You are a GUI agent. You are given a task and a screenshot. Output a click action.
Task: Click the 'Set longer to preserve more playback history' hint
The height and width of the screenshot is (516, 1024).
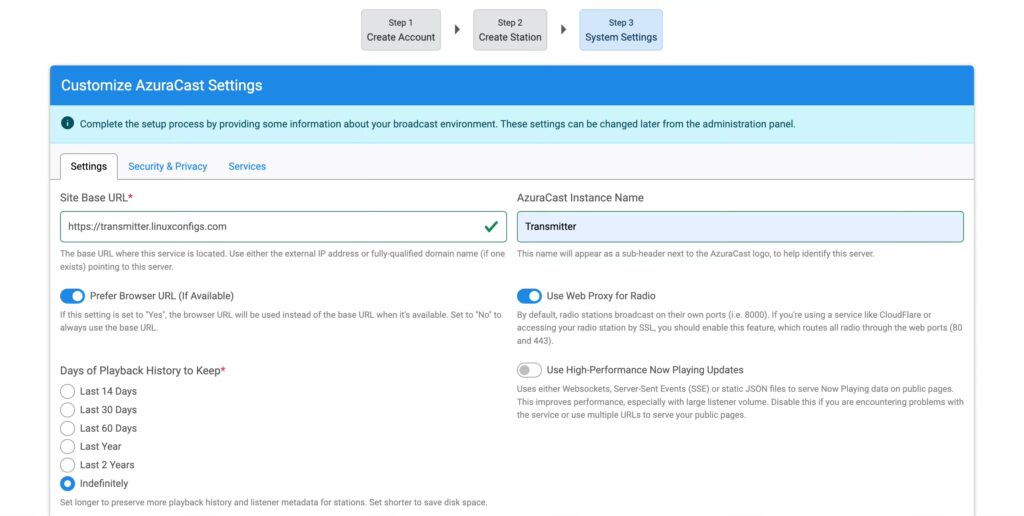(274, 502)
